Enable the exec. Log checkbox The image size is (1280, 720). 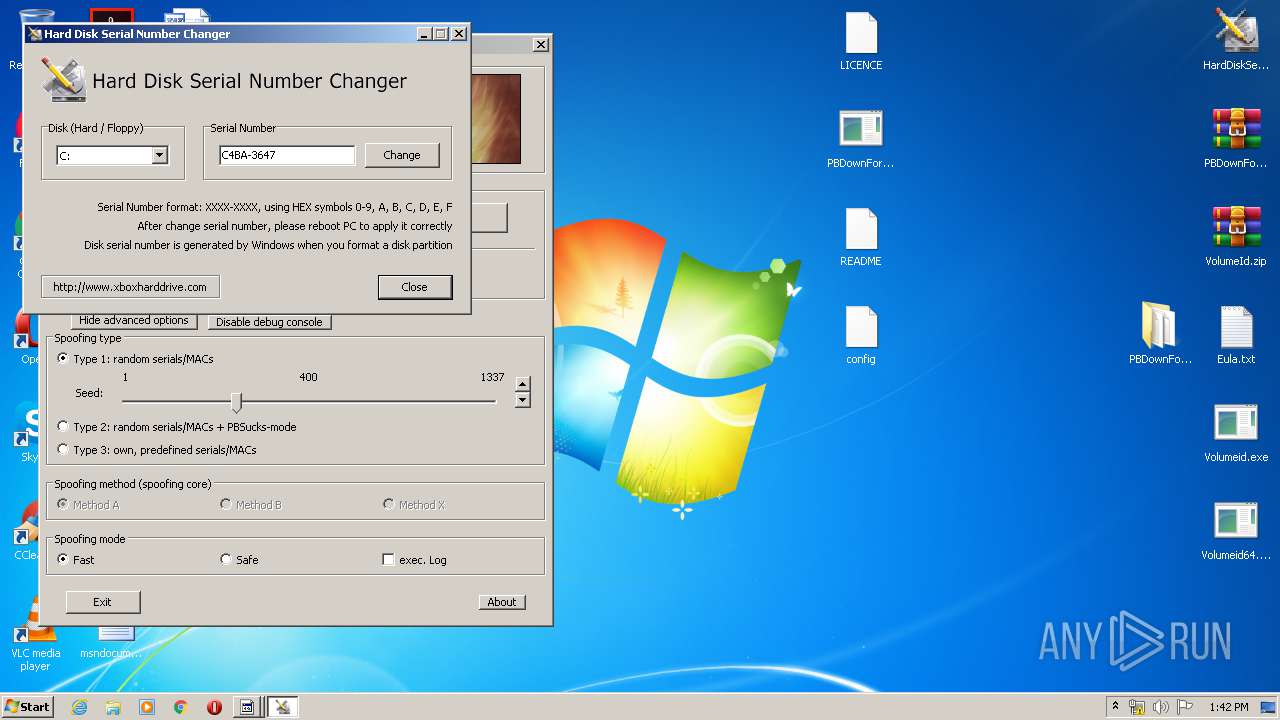point(415,560)
